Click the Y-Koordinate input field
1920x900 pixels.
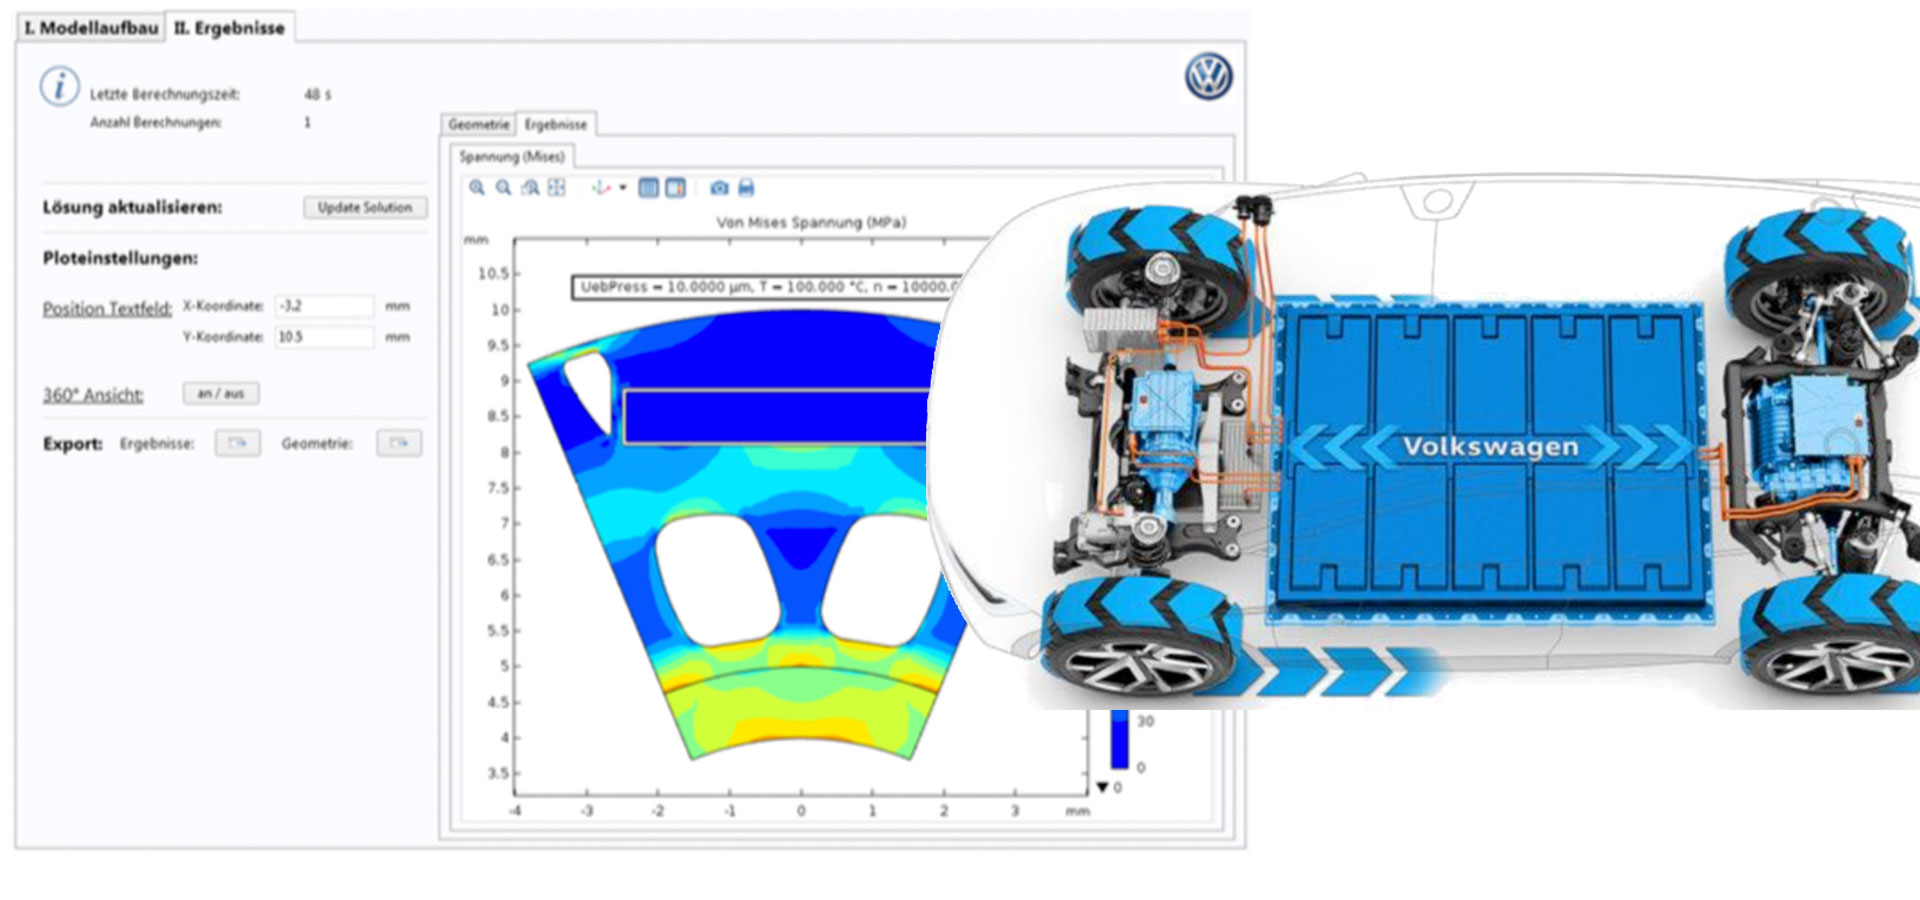point(324,337)
